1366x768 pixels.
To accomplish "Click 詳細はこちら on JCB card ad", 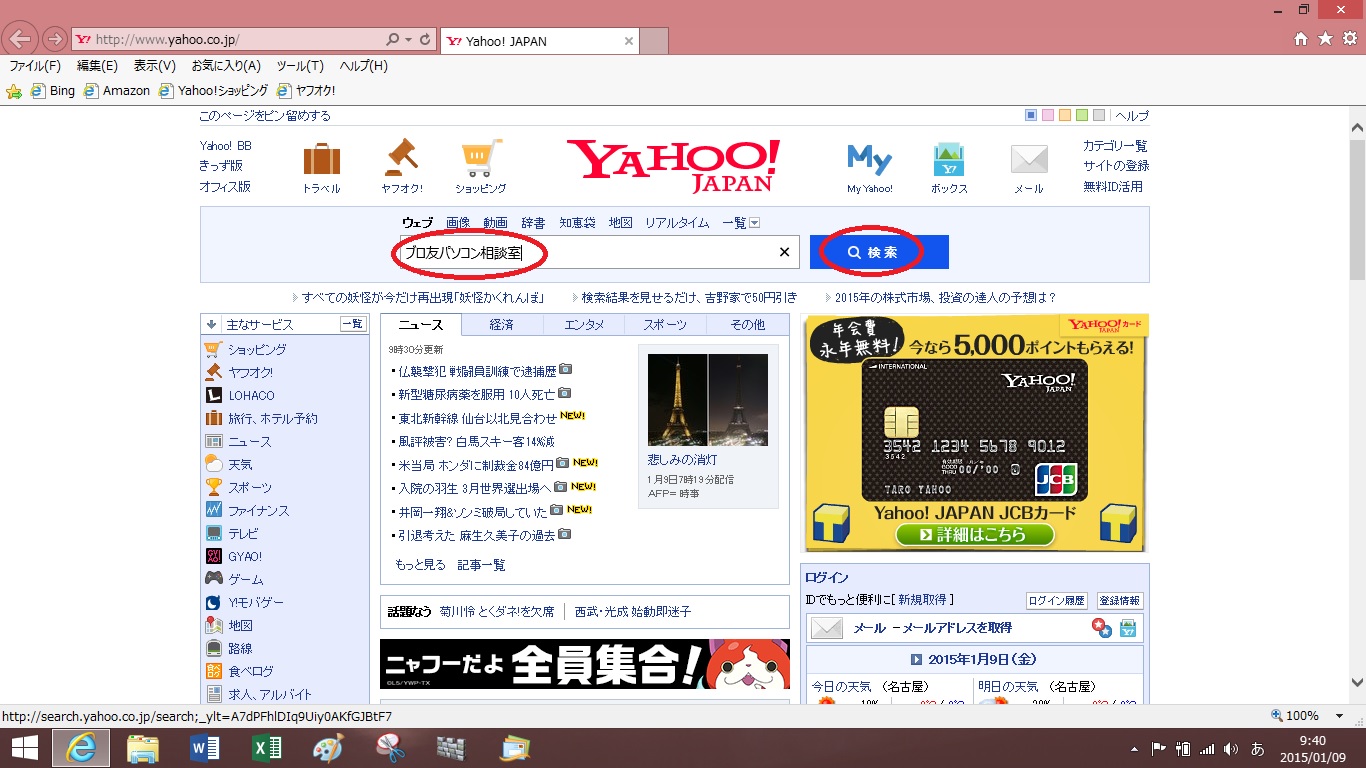I will (x=975, y=535).
